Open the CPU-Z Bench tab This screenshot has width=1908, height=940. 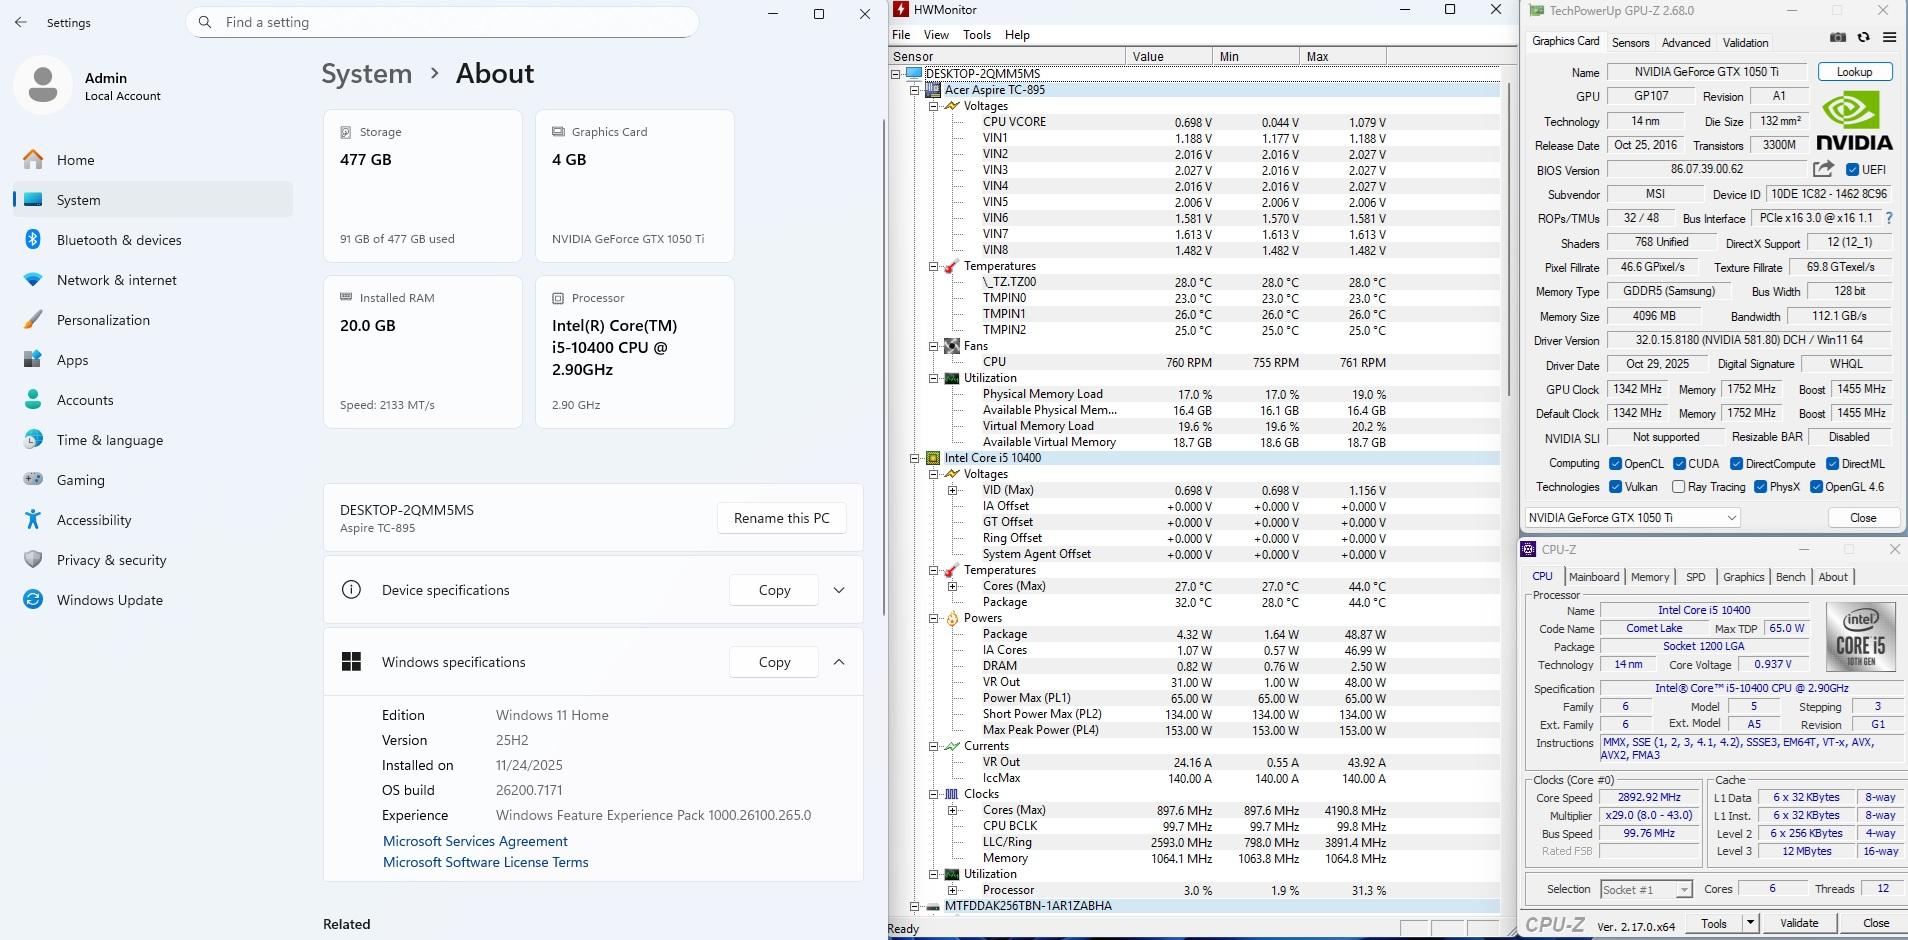coord(1790,577)
